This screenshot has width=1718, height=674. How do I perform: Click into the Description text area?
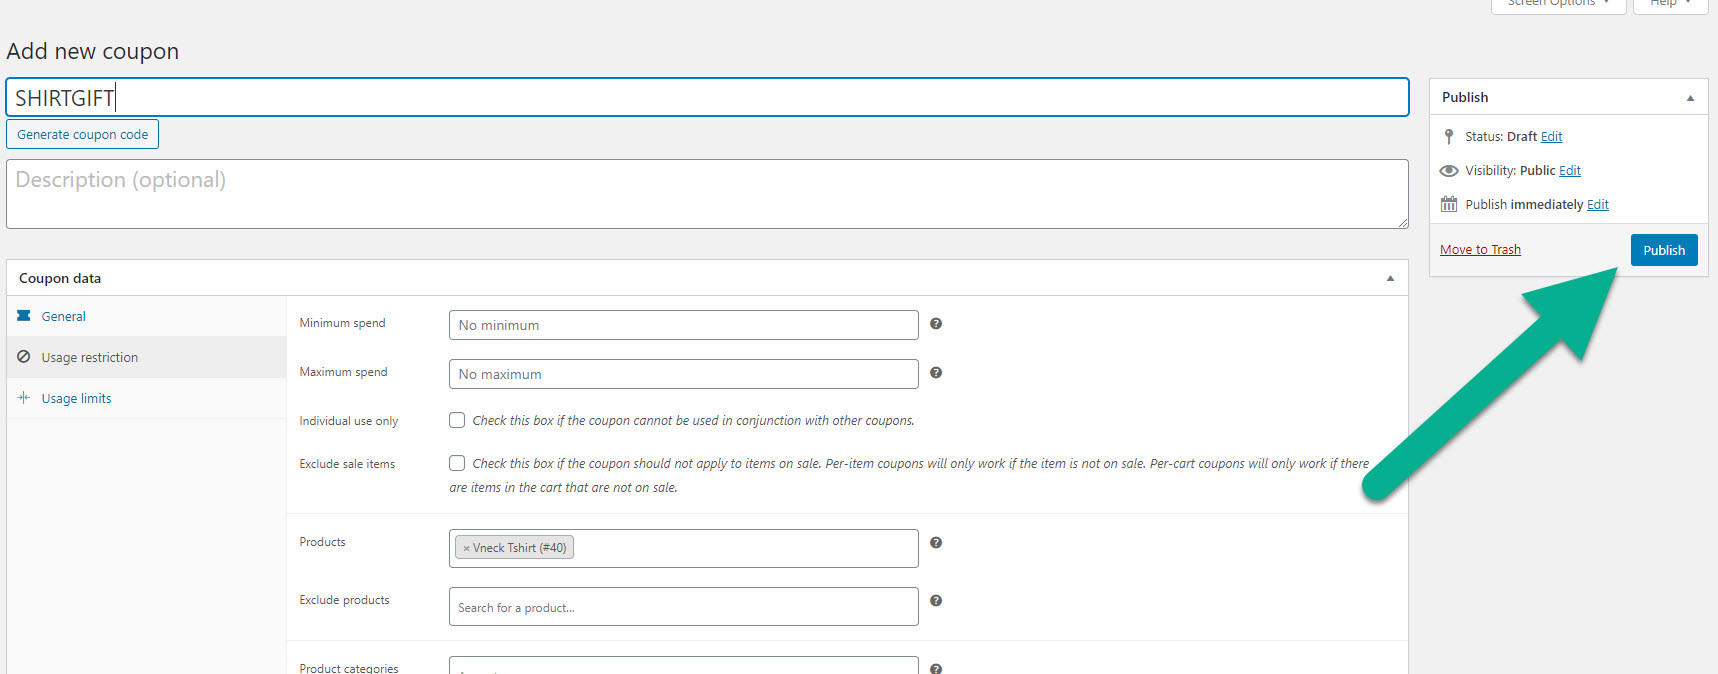point(707,194)
